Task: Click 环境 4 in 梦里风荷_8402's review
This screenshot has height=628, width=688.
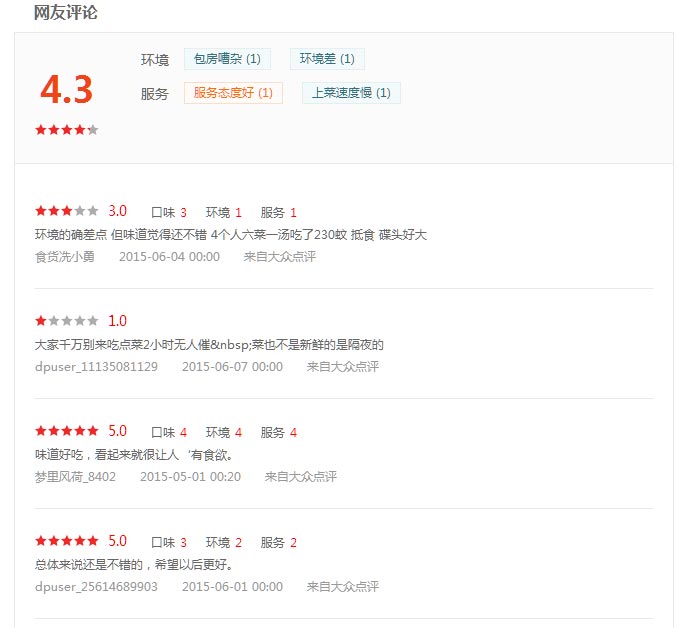Action: pyautogui.click(x=224, y=433)
